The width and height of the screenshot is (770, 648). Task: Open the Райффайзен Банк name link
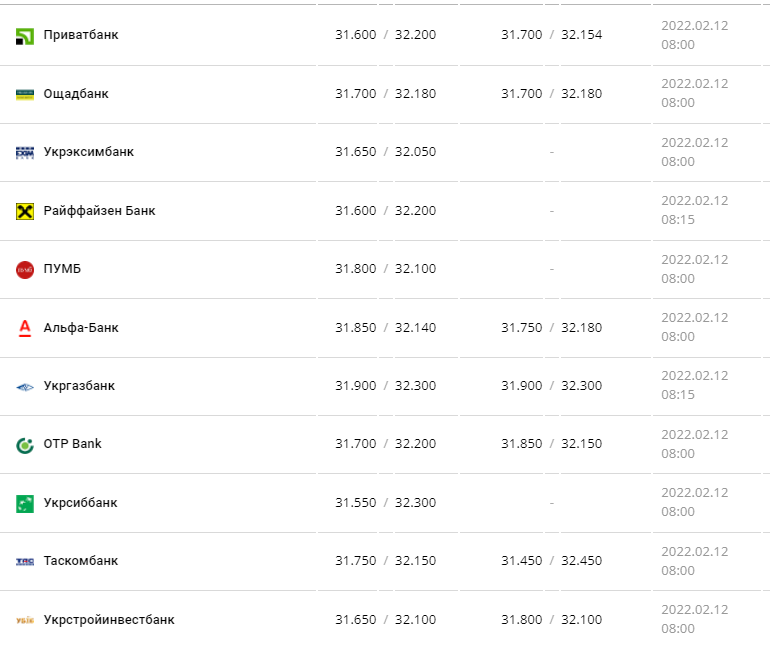click(100, 211)
